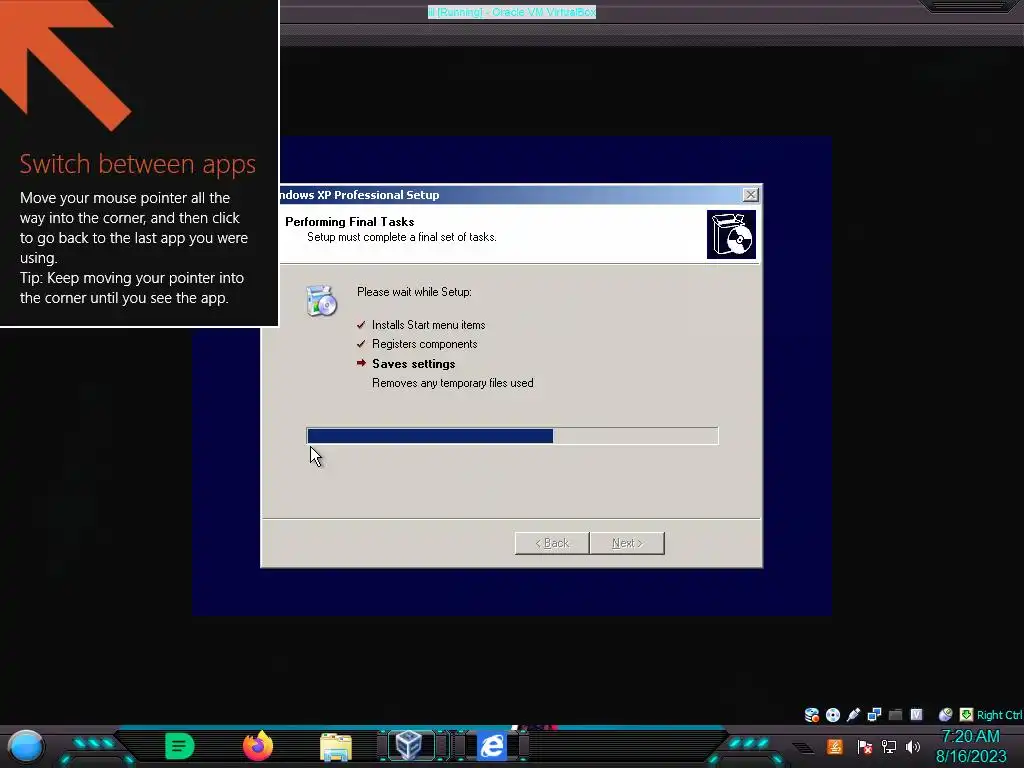Click the Oracle VM VirtualBox window title
Viewport: 1024px width, 768px height.
pos(512,12)
